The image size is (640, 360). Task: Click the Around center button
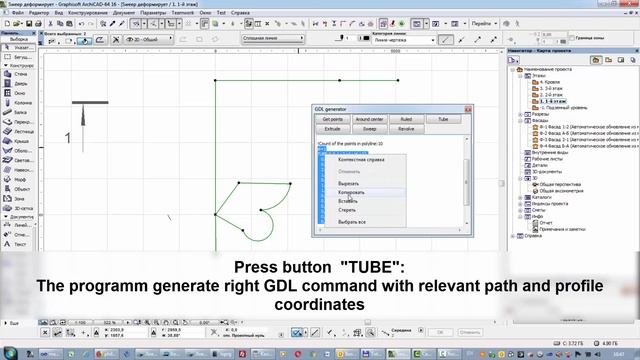click(369, 119)
